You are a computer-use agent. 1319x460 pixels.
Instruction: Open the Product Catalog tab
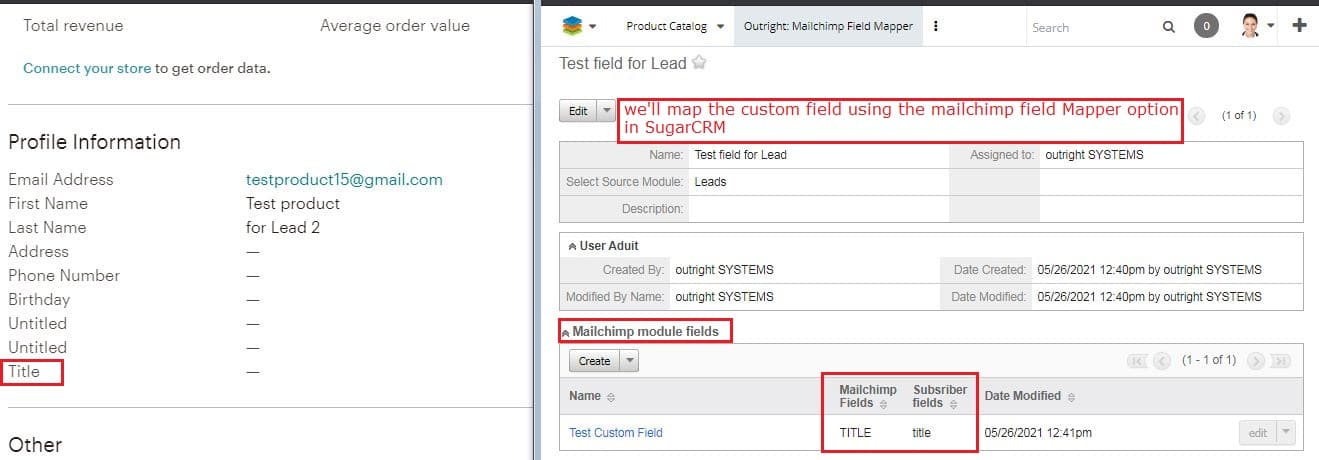(x=666, y=27)
